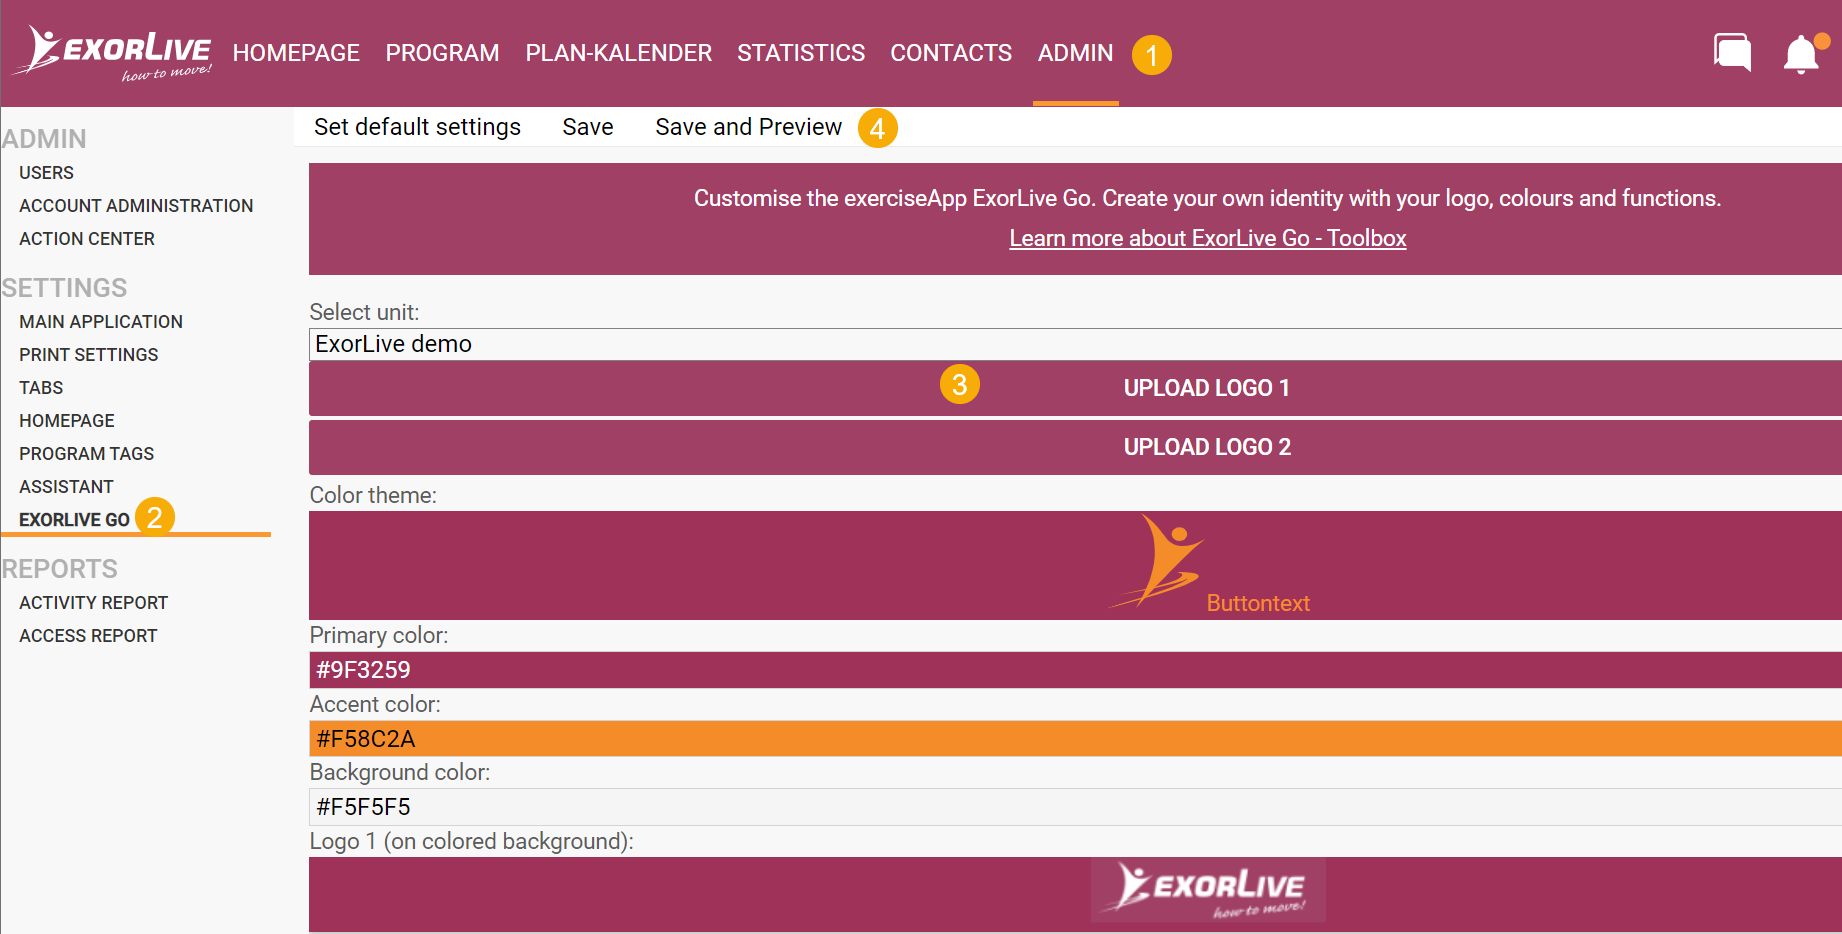Click Save and Preview
The width and height of the screenshot is (1842, 934).
tap(748, 127)
